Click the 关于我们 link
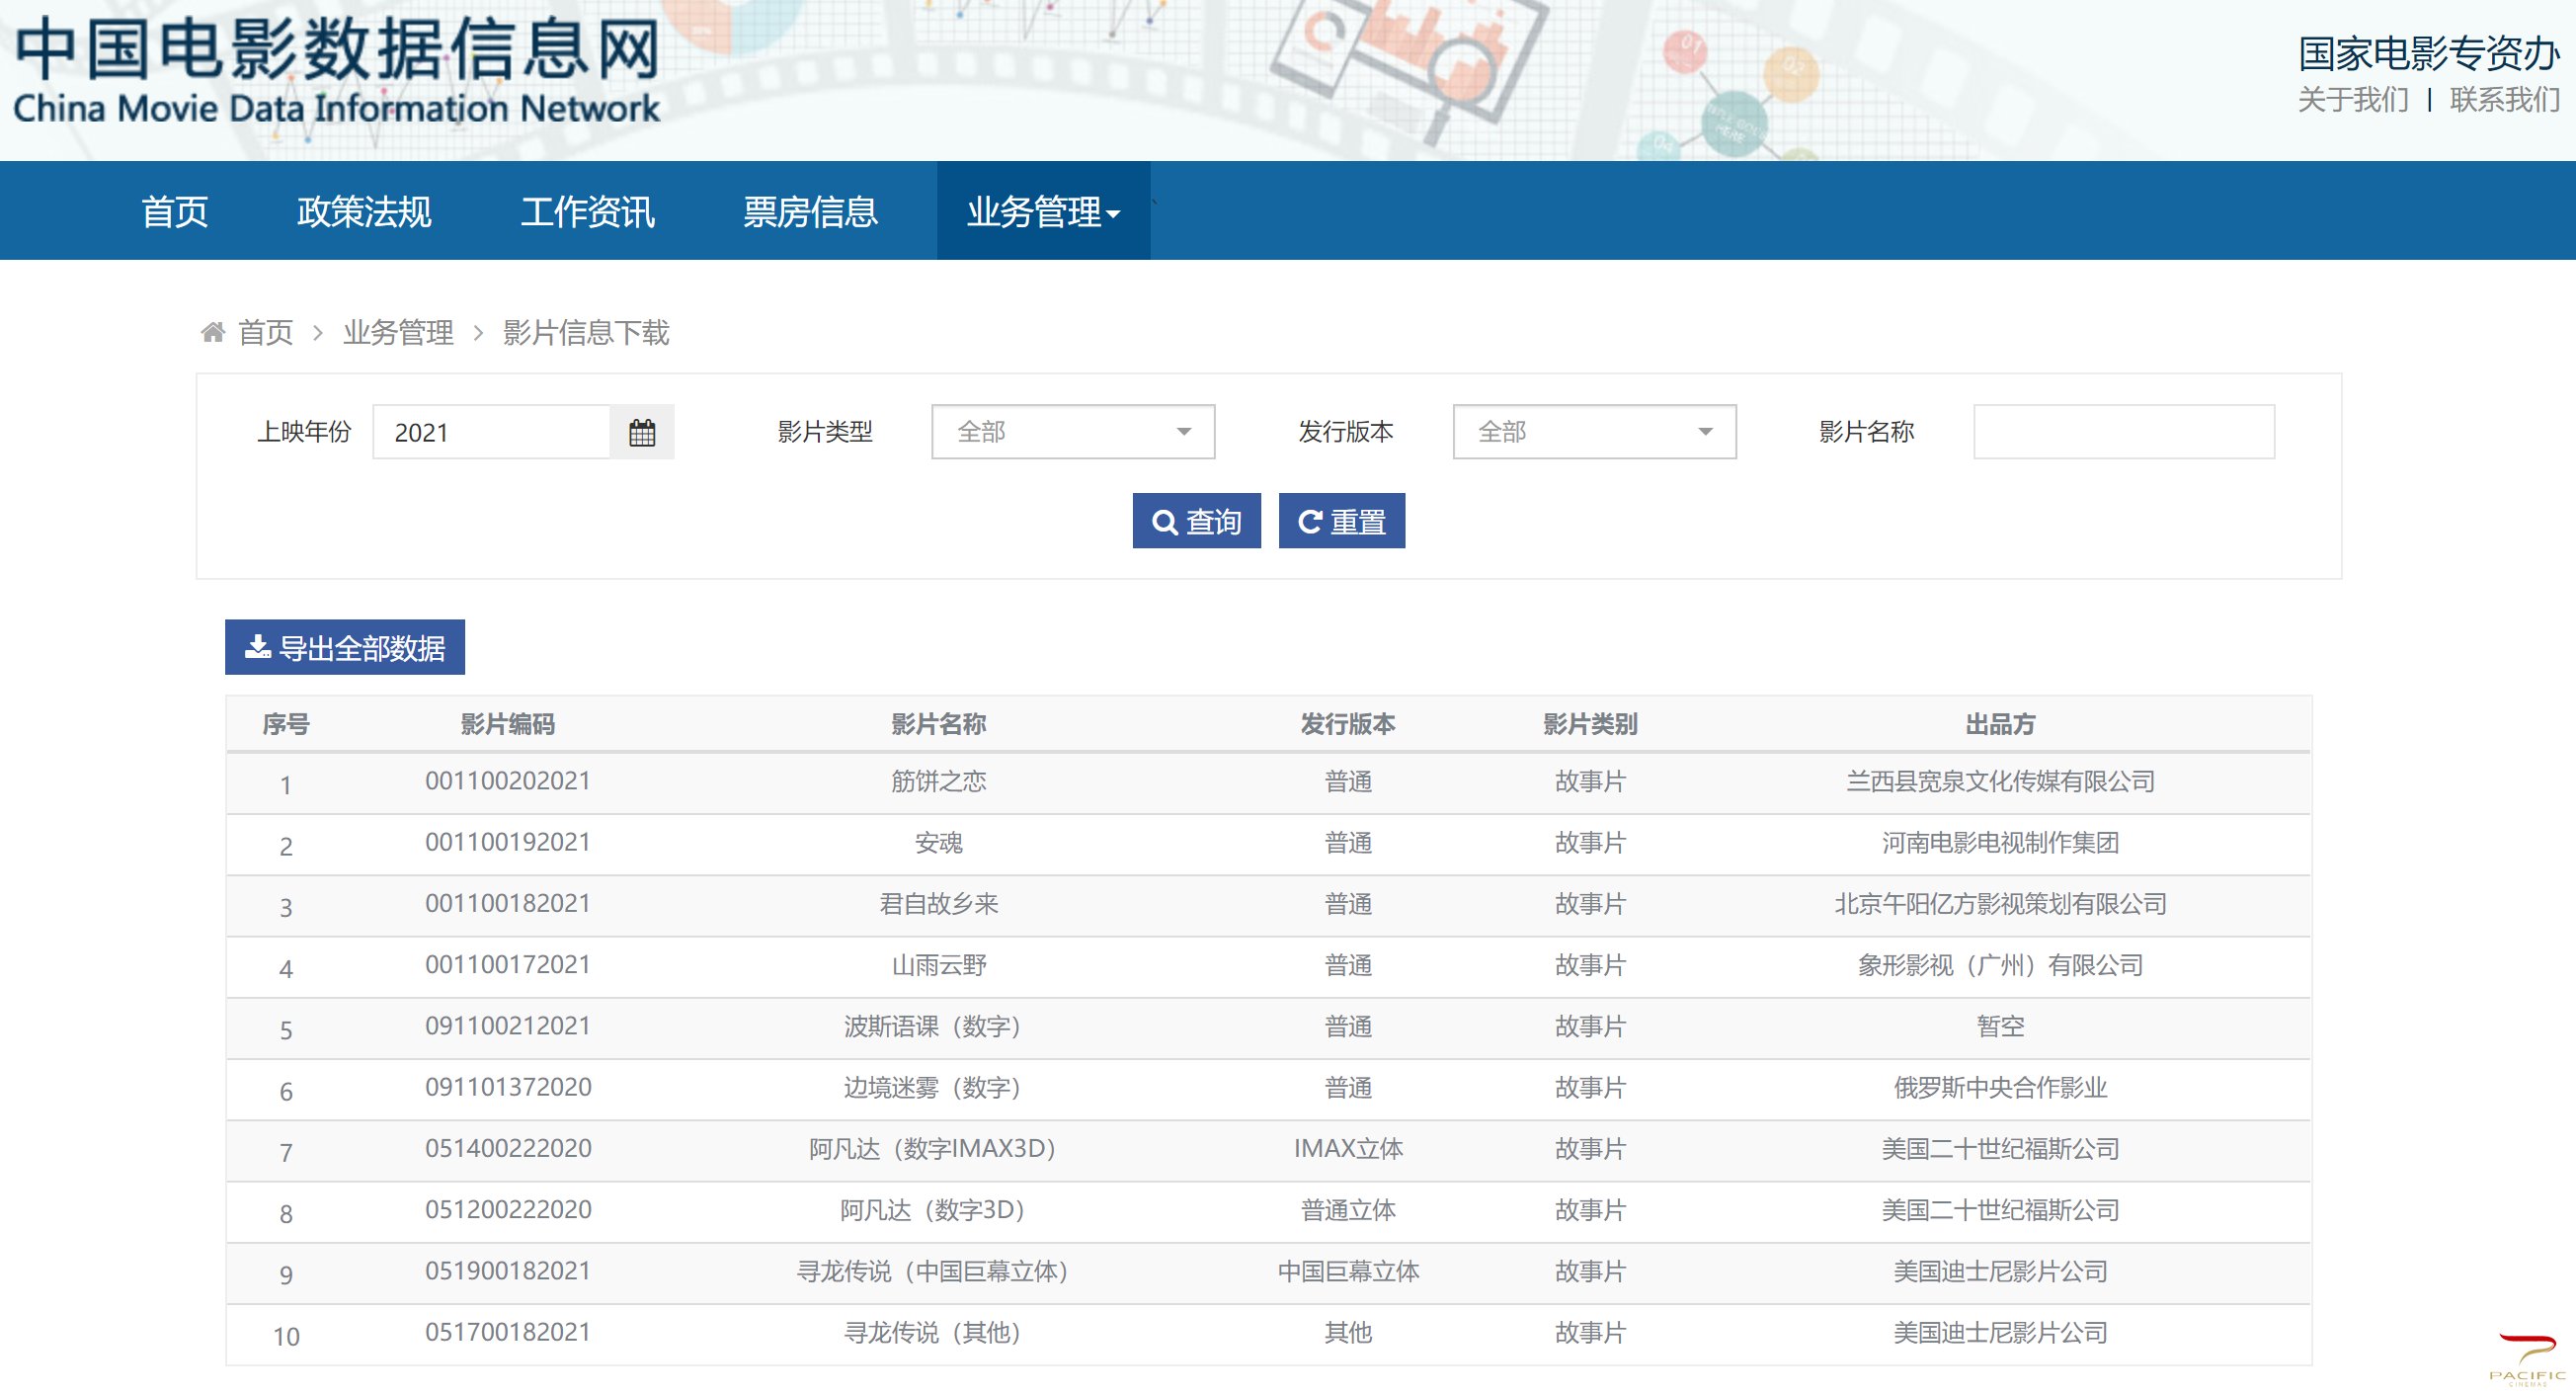 point(2353,100)
